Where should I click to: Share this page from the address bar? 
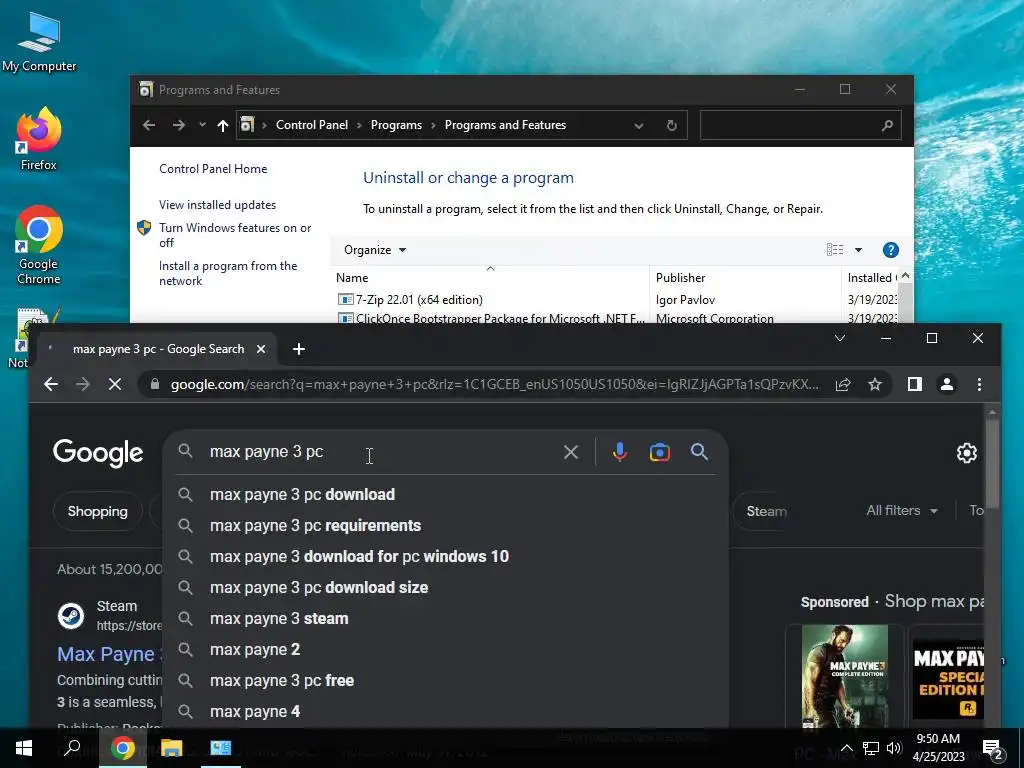843,384
